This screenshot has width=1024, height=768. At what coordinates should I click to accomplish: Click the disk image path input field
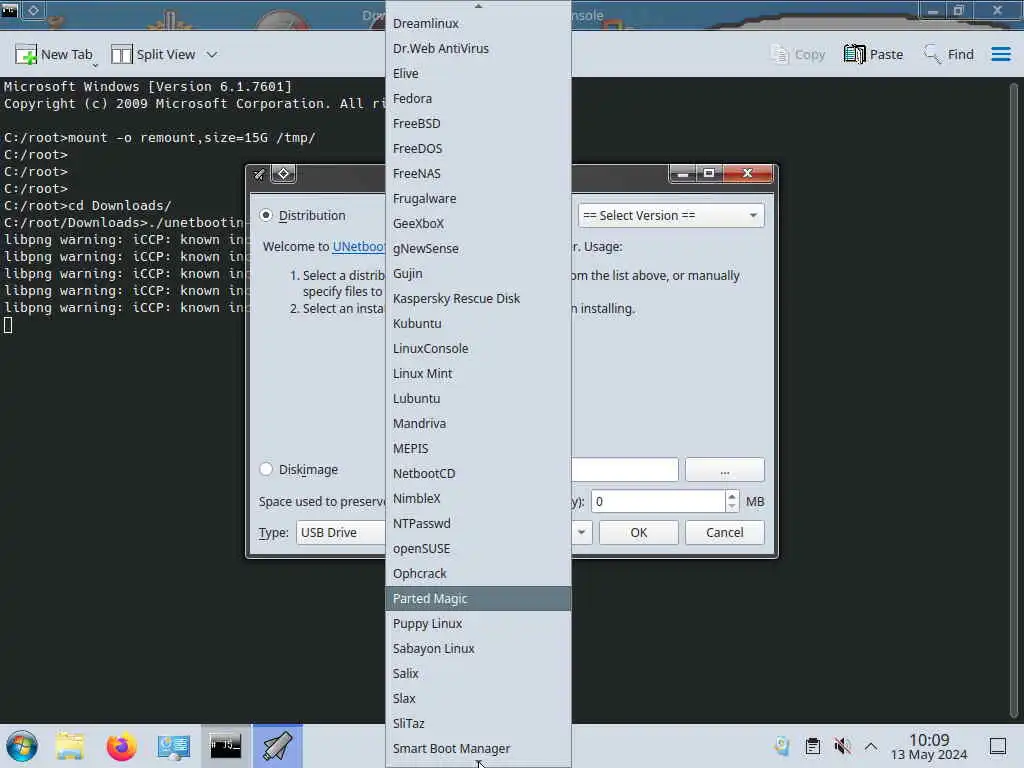tap(625, 470)
